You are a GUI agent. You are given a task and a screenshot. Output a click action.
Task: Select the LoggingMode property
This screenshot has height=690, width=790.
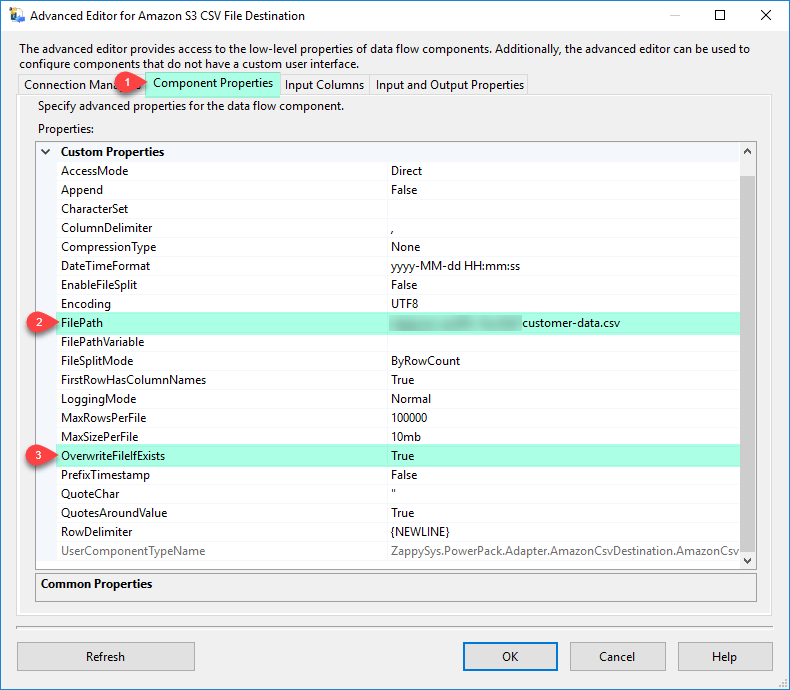coord(99,399)
